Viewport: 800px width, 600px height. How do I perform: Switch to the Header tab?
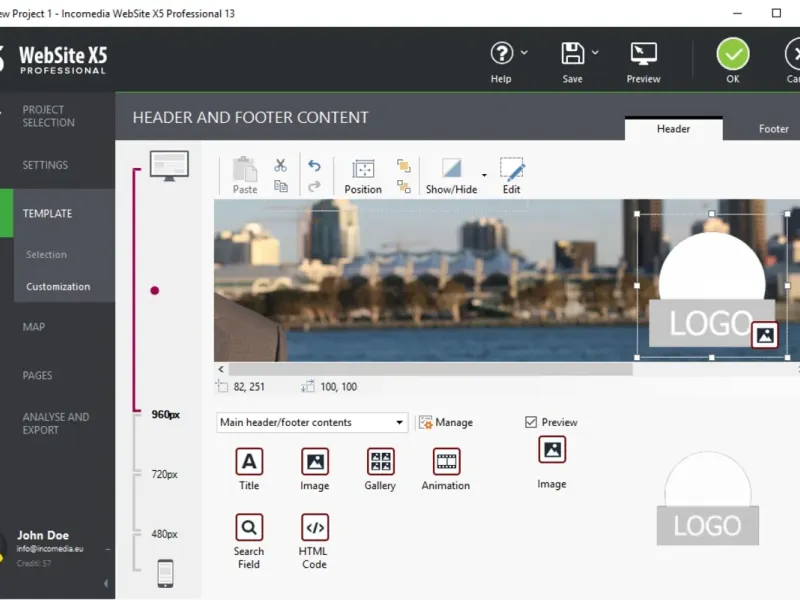point(673,129)
